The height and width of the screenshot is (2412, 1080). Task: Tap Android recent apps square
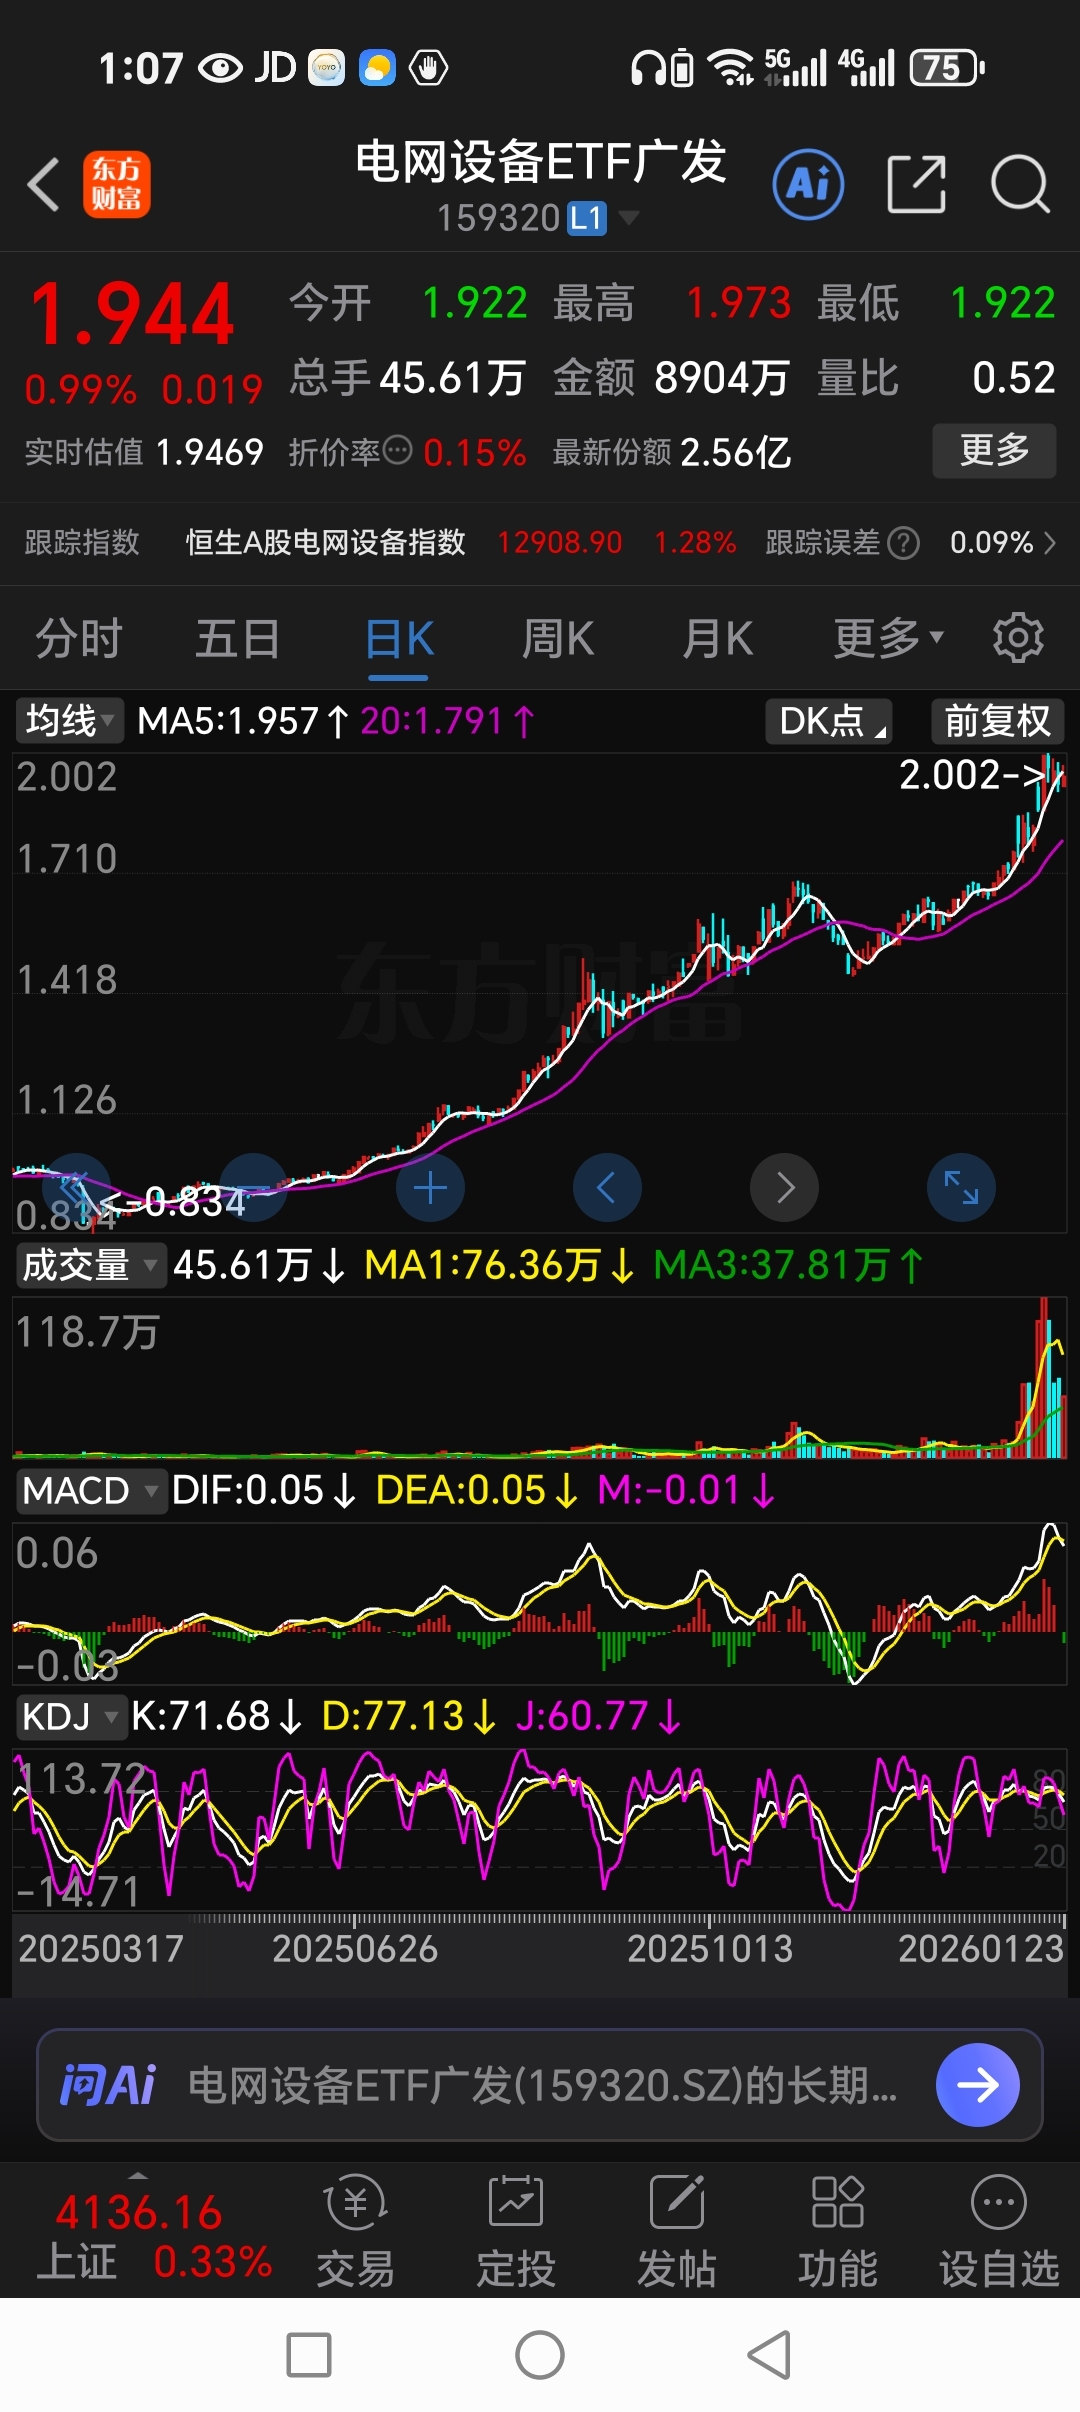[309, 2355]
